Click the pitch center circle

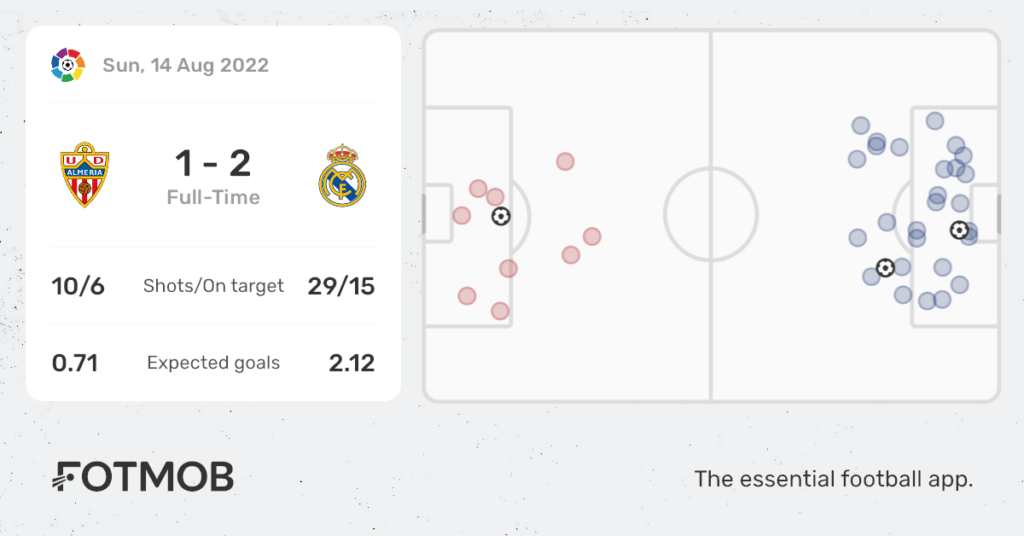(711, 214)
